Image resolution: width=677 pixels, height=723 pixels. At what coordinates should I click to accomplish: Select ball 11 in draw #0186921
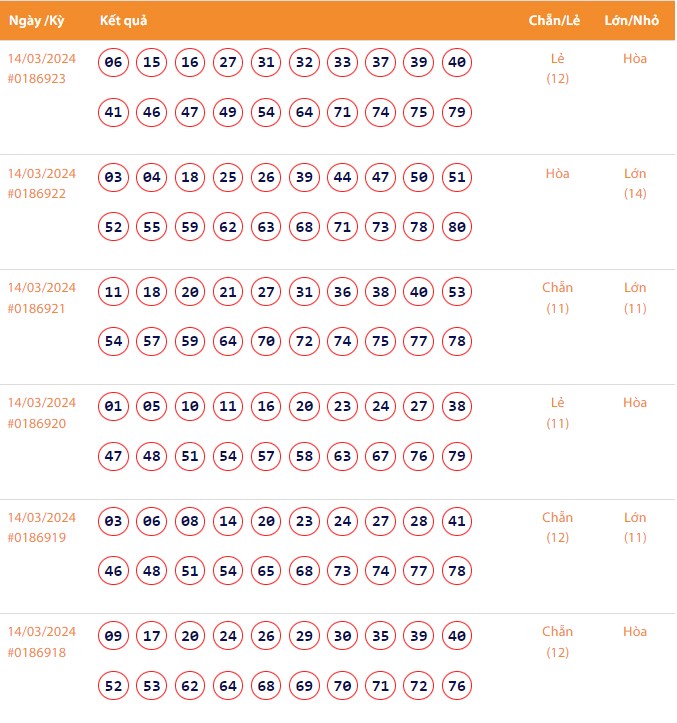[113, 293]
